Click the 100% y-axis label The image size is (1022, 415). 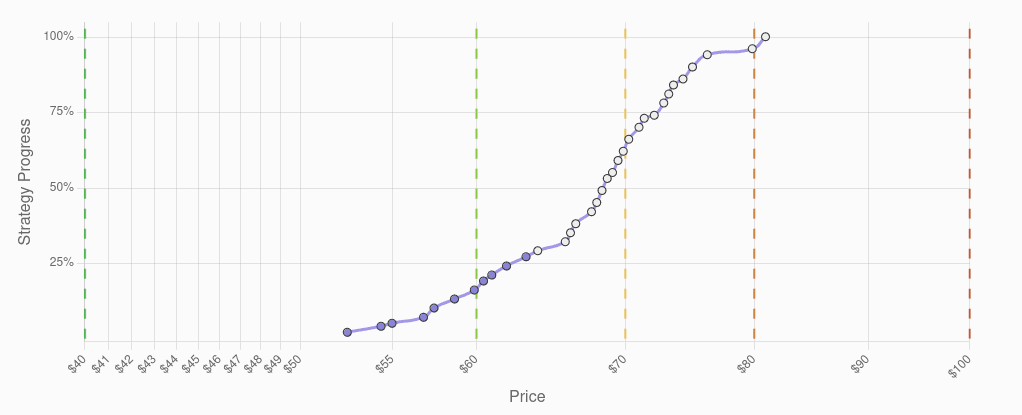click(58, 37)
